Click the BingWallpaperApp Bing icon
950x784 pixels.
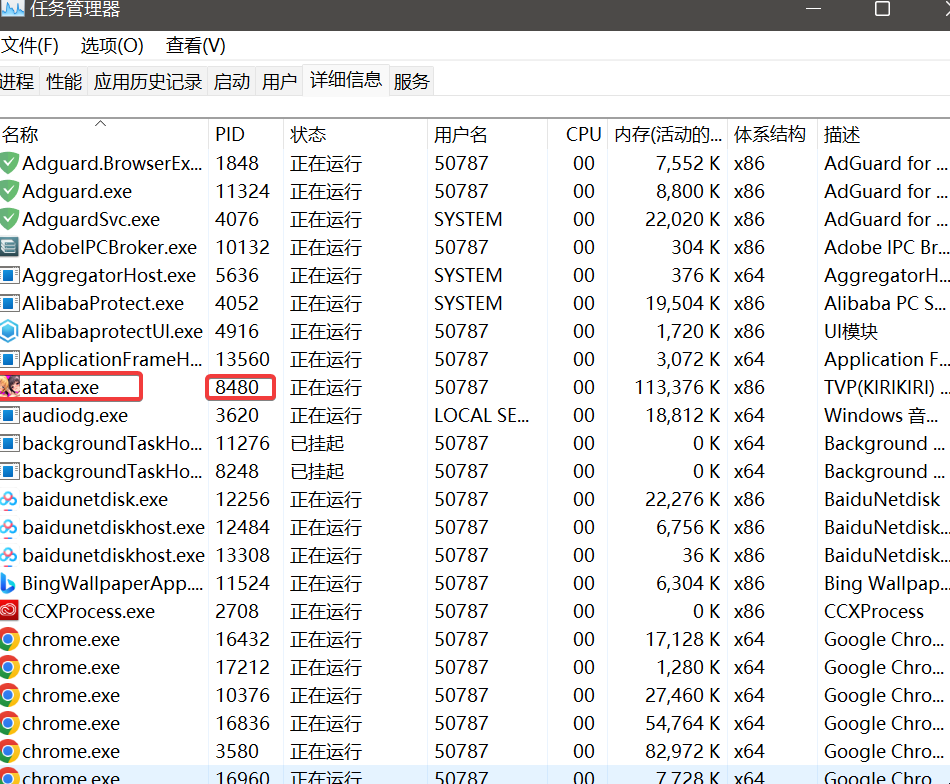(x=10, y=583)
